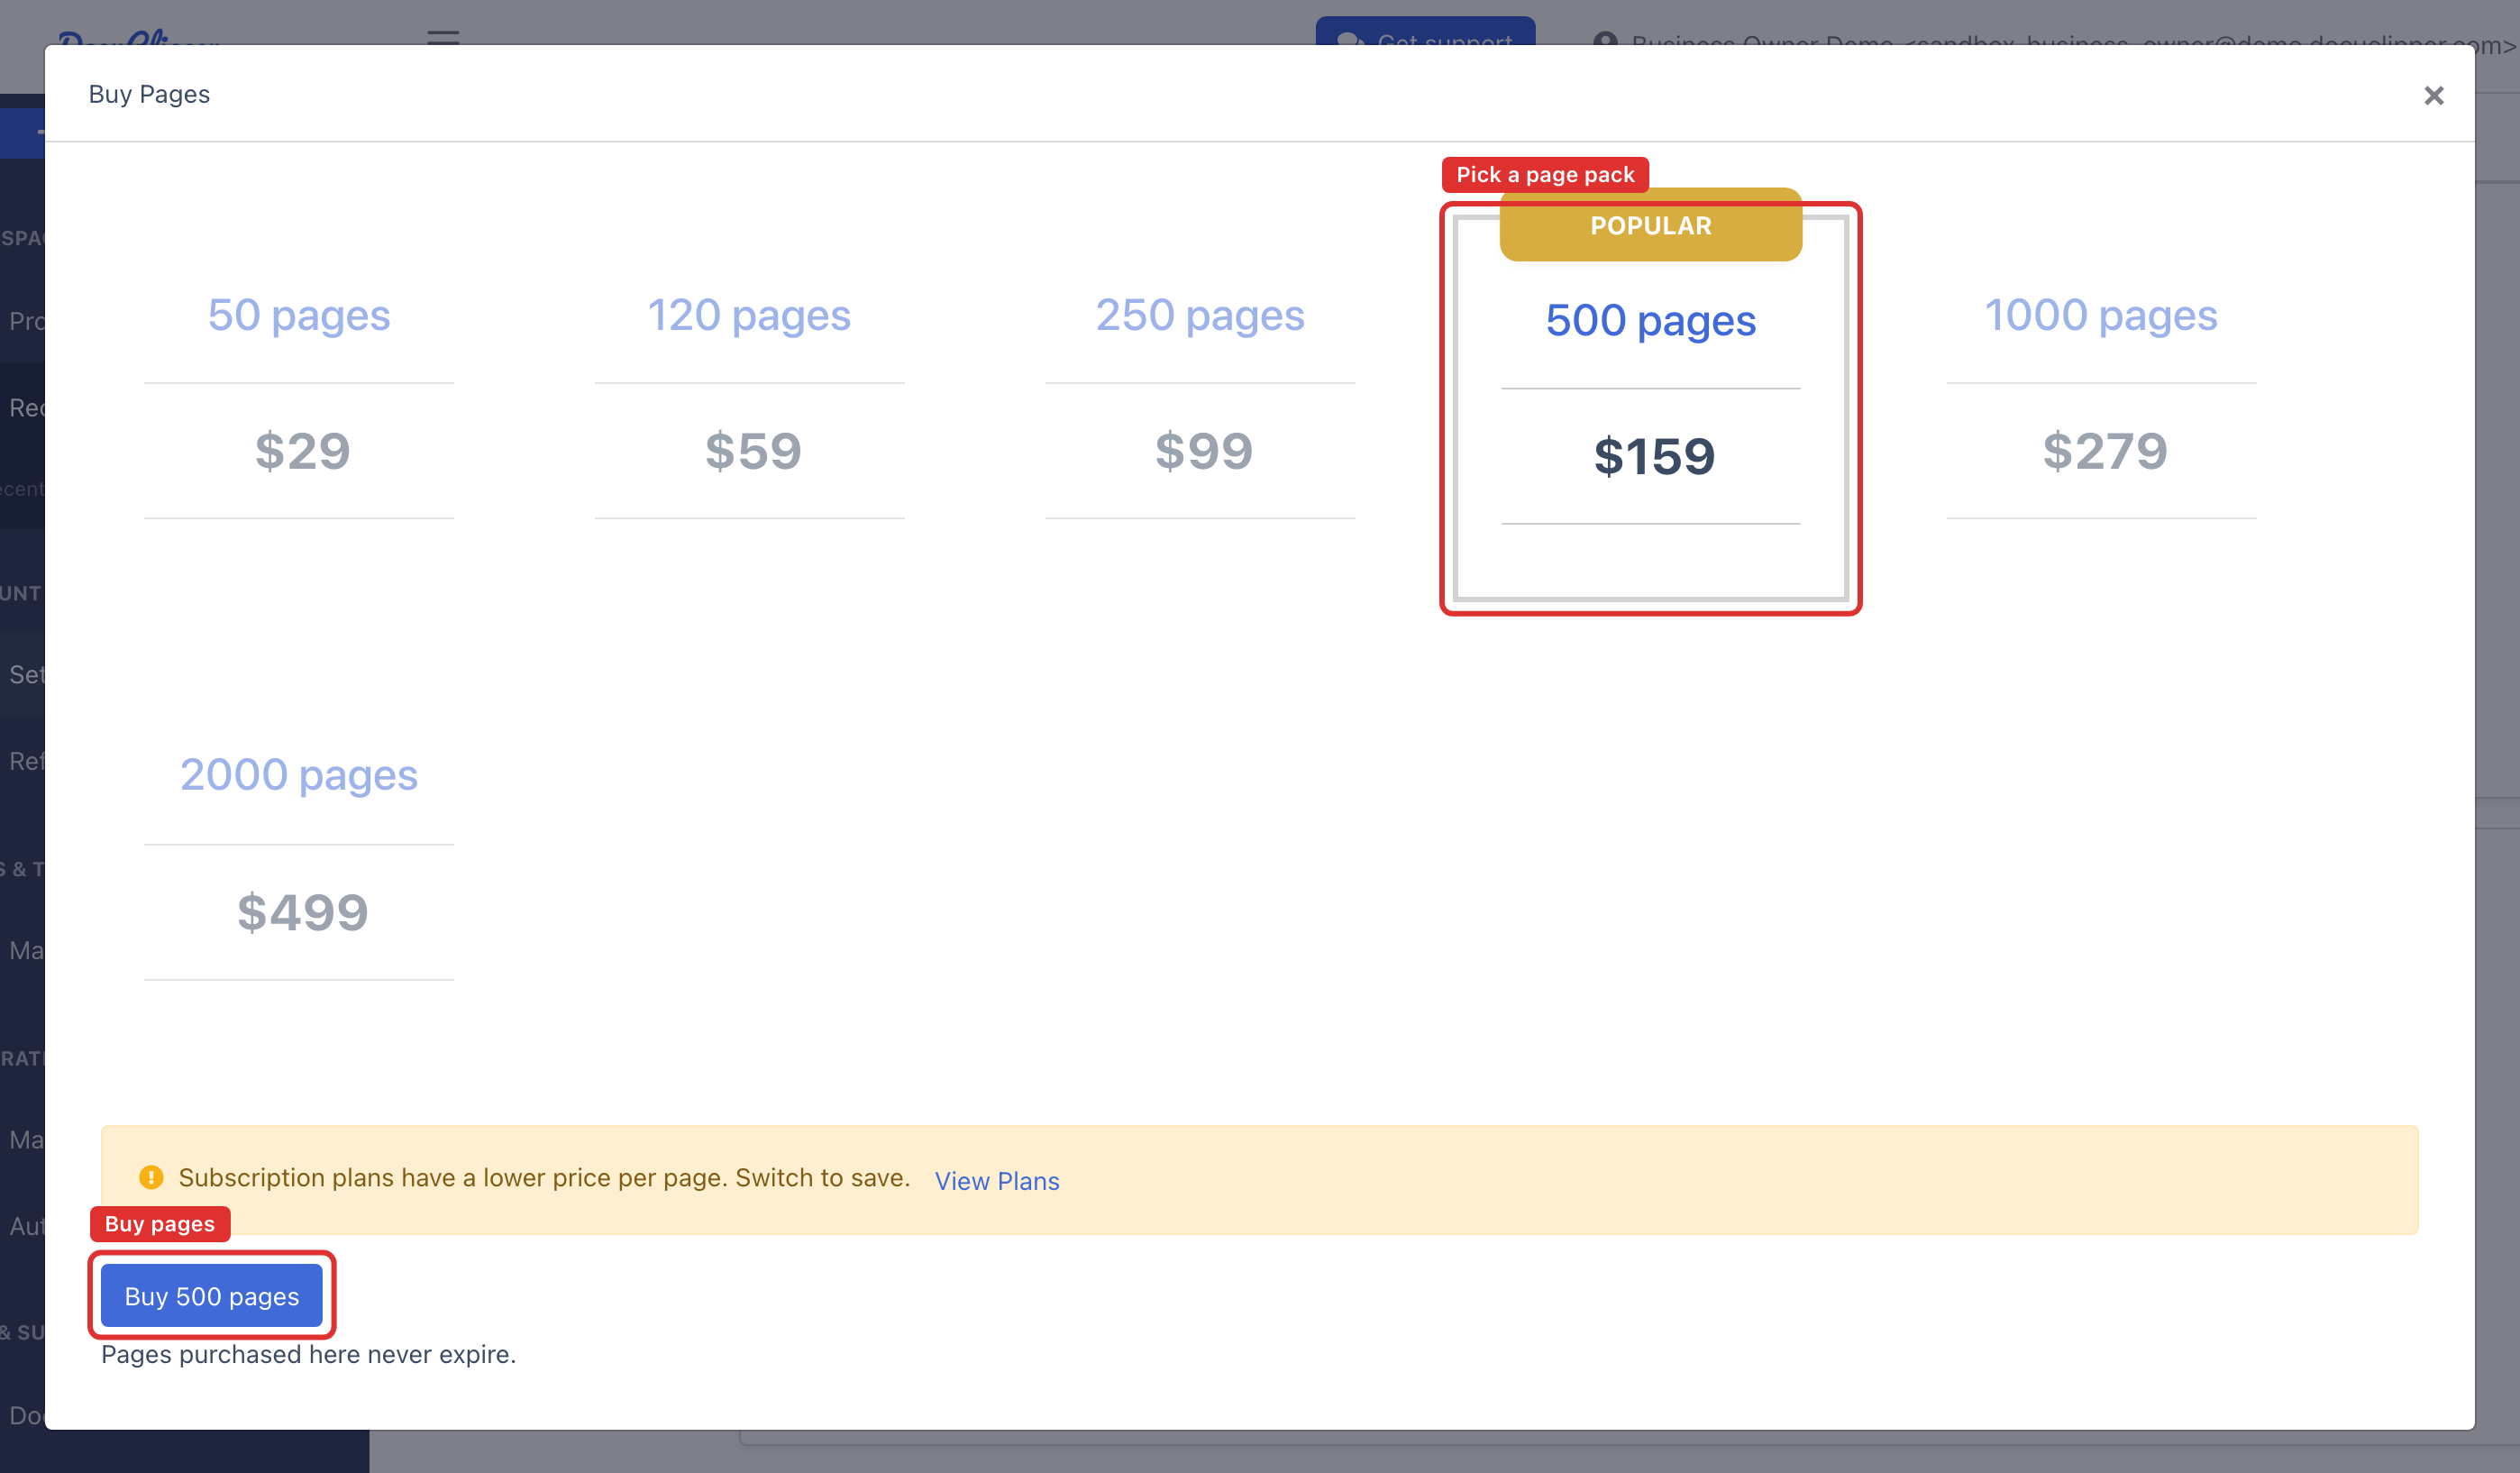The height and width of the screenshot is (1473, 2520).
Task: Click the POPULAR badge
Action: 1651,225
